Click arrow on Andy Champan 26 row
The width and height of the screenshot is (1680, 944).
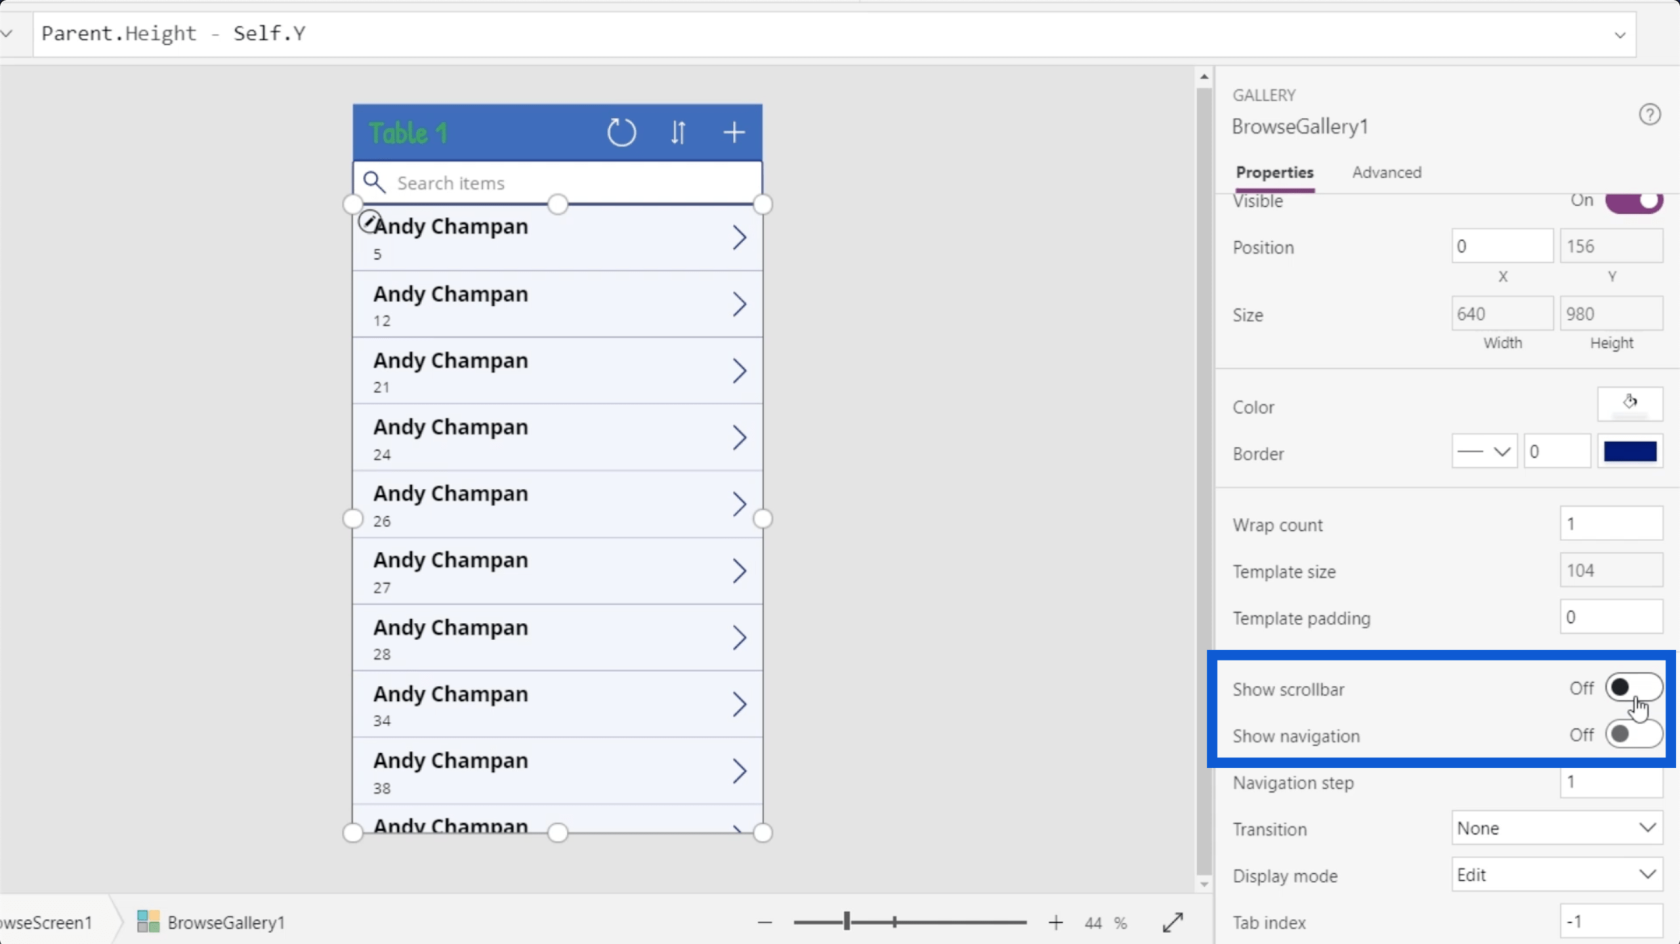(739, 504)
